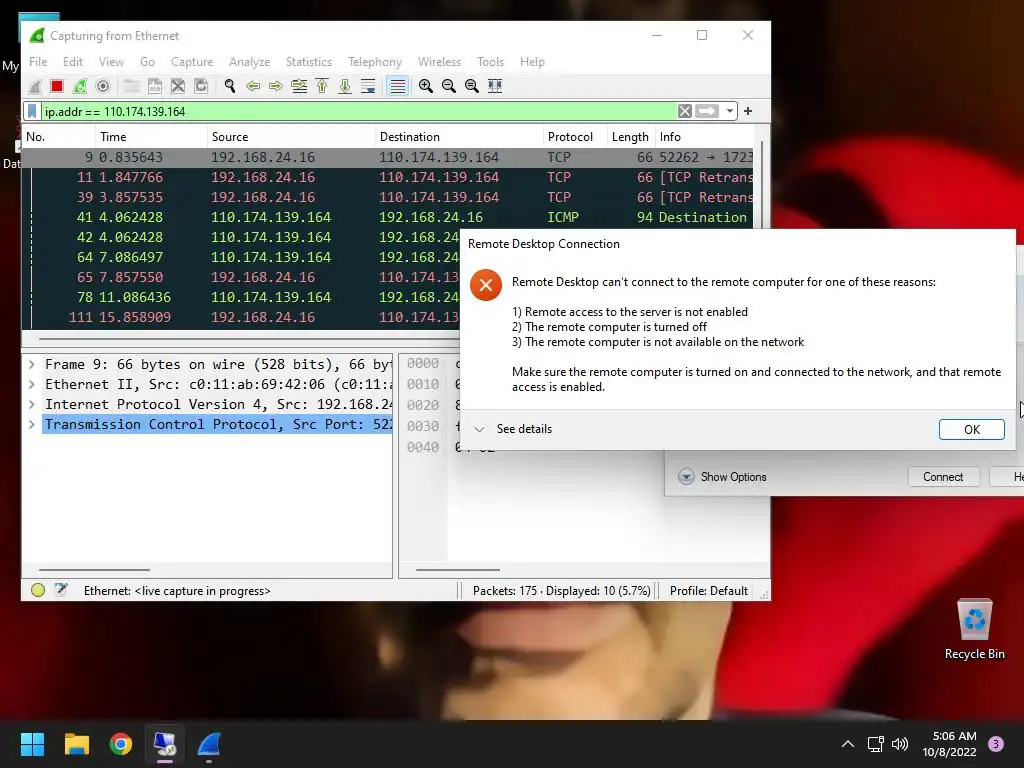Zoom out on packet text
Screen dimensions: 1024x768
coord(449,86)
